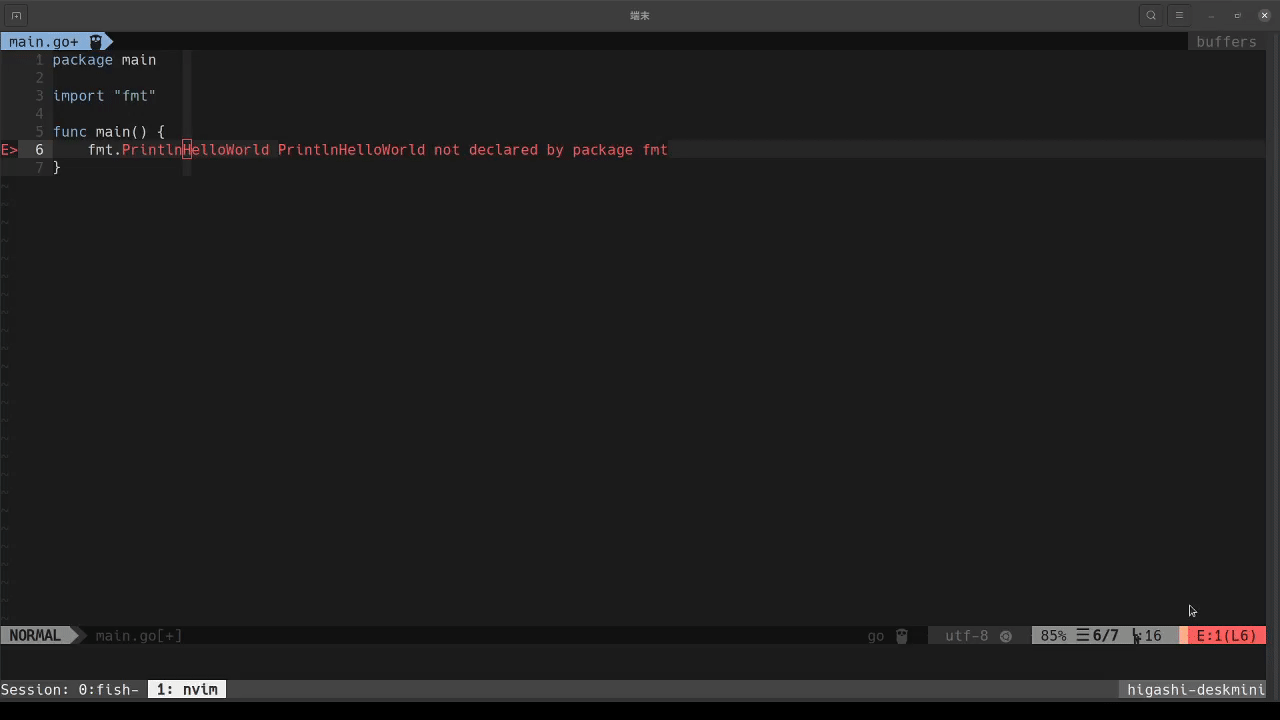Select the main.go+ buffer tab
Screen dimensions: 1280x720
(x=42, y=41)
